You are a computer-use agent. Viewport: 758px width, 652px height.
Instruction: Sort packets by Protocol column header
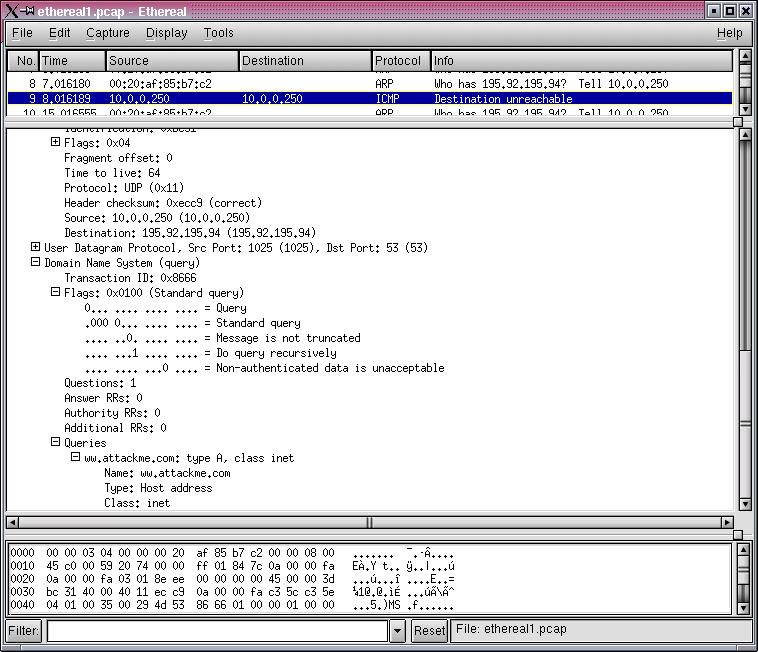pos(401,61)
